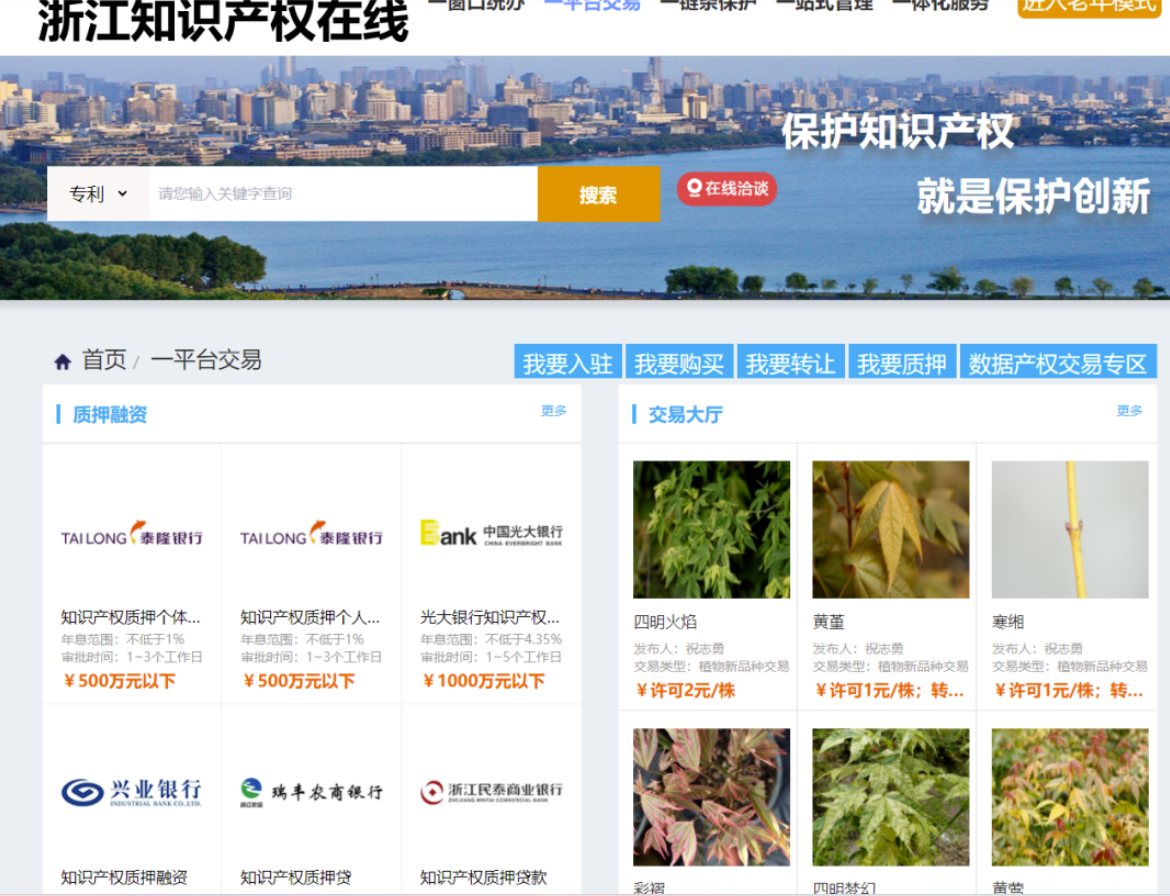Click the orange 搜索 search button
This screenshot has width=1170, height=896.
click(x=598, y=194)
